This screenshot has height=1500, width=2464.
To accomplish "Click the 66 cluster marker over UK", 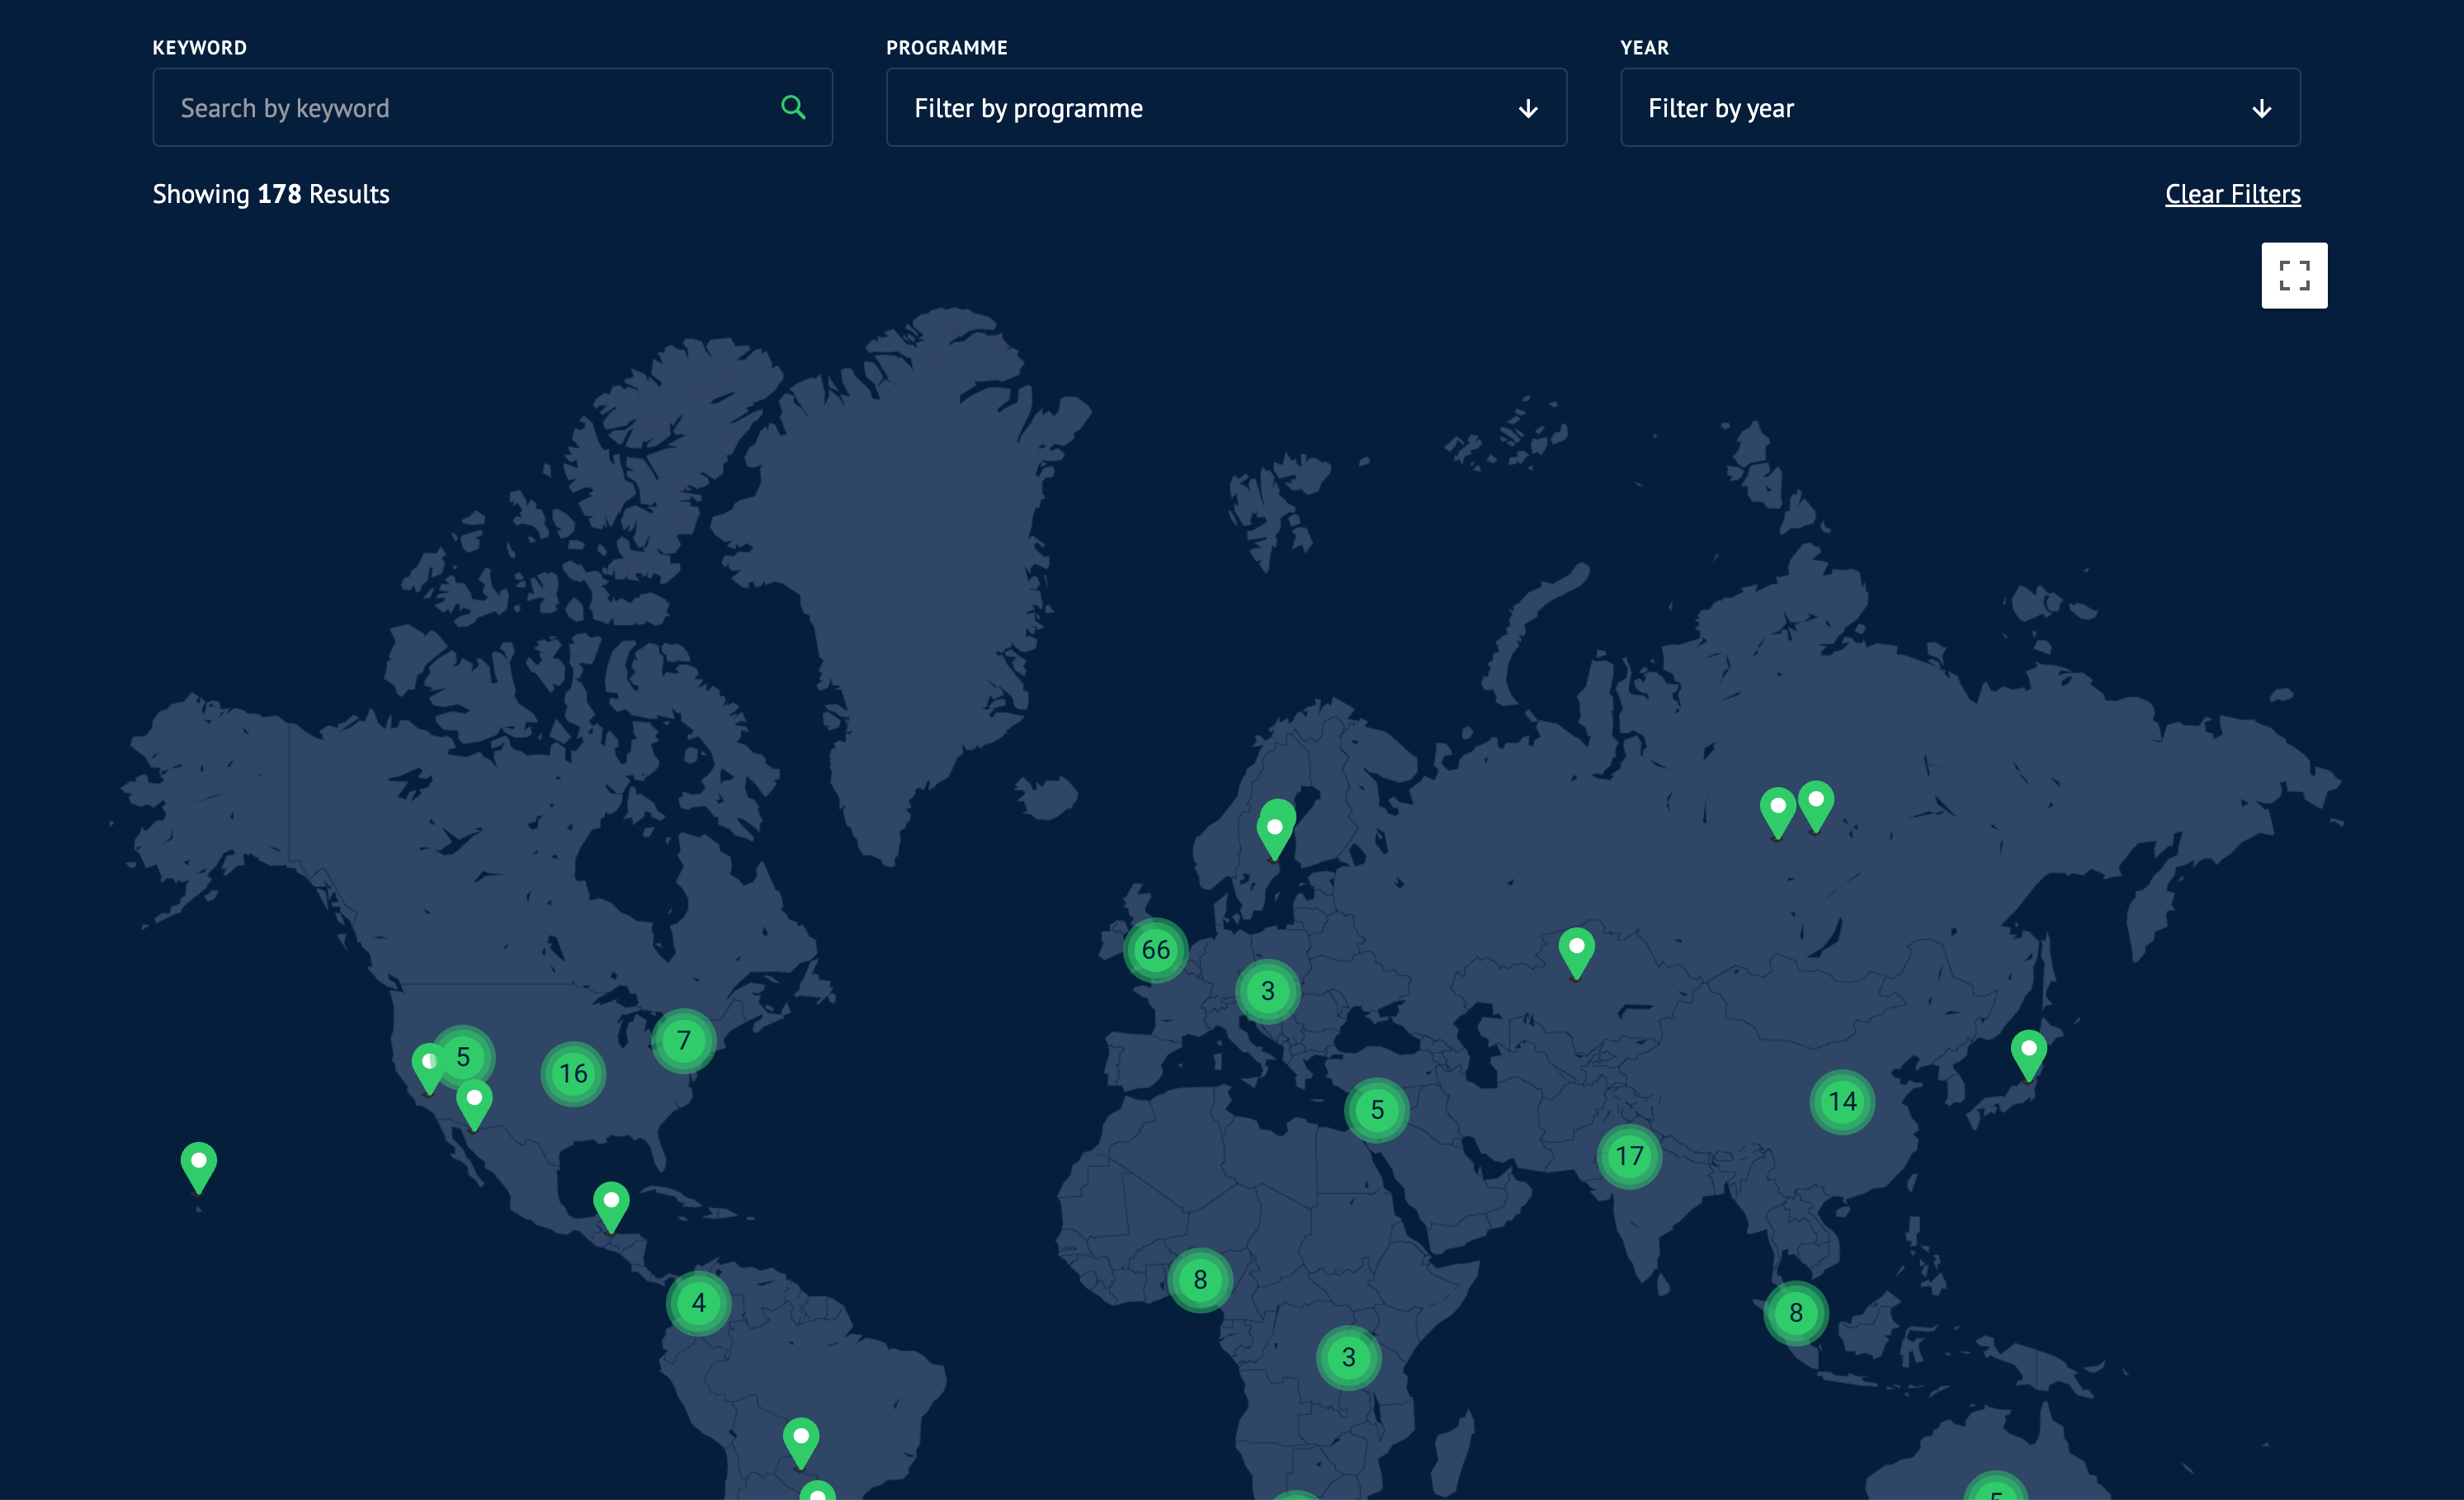I will pyautogui.click(x=1155, y=950).
